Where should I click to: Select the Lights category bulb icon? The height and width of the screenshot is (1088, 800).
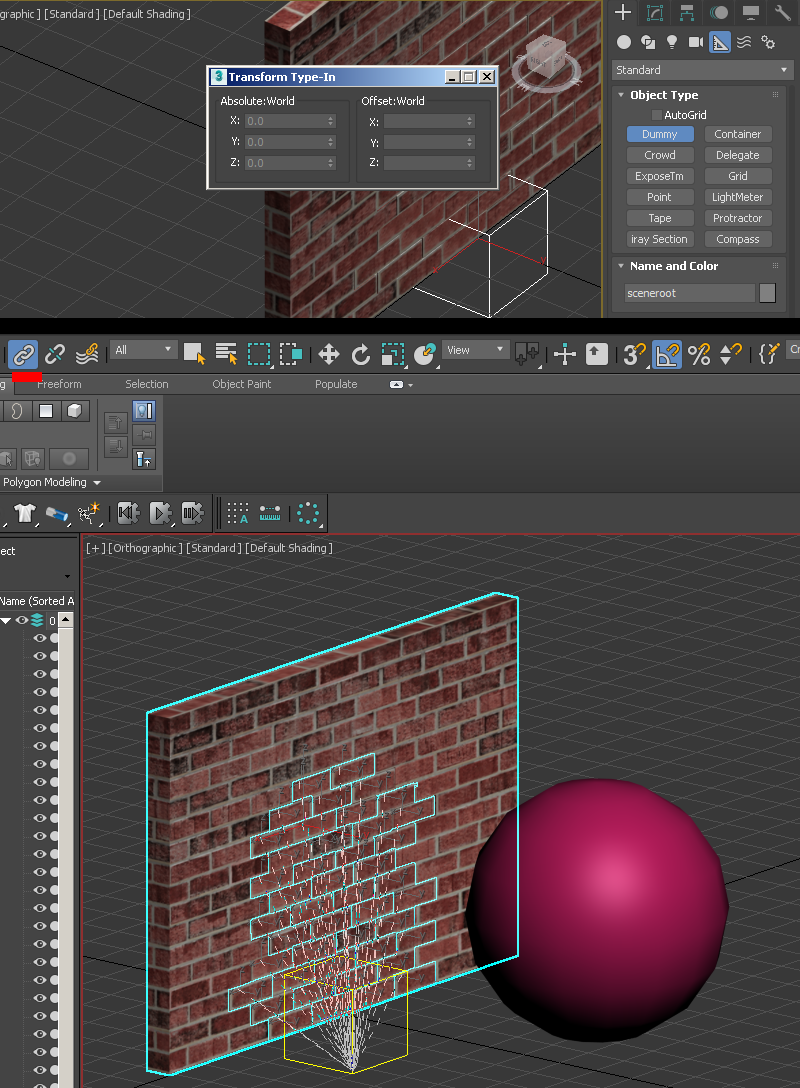click(x=672, y=42)
